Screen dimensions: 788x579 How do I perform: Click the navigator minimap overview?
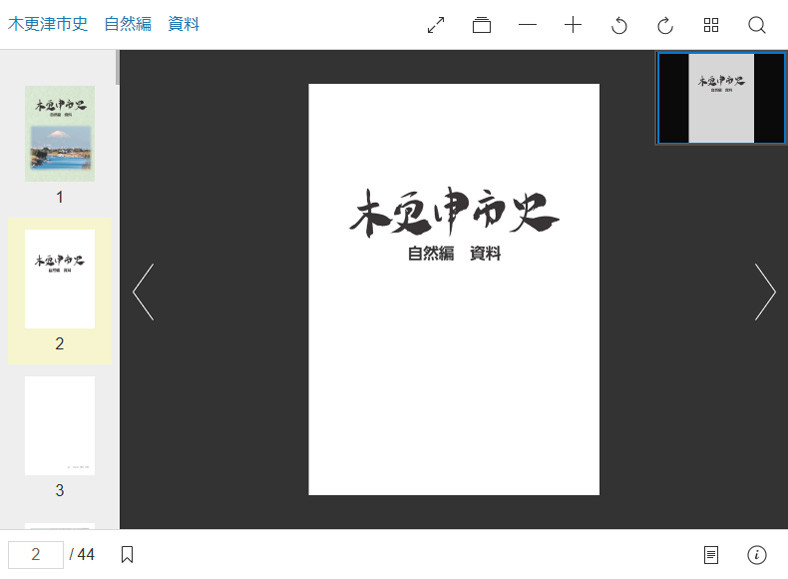721,98
